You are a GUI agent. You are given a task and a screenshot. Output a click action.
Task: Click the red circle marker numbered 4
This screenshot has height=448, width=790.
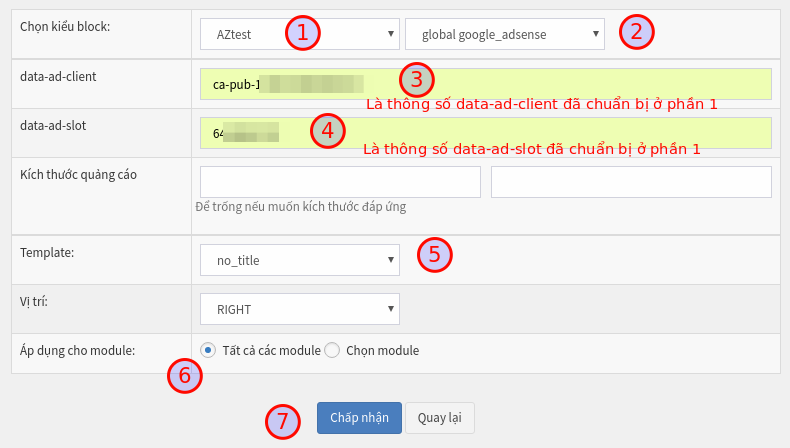tap(327, 130)
